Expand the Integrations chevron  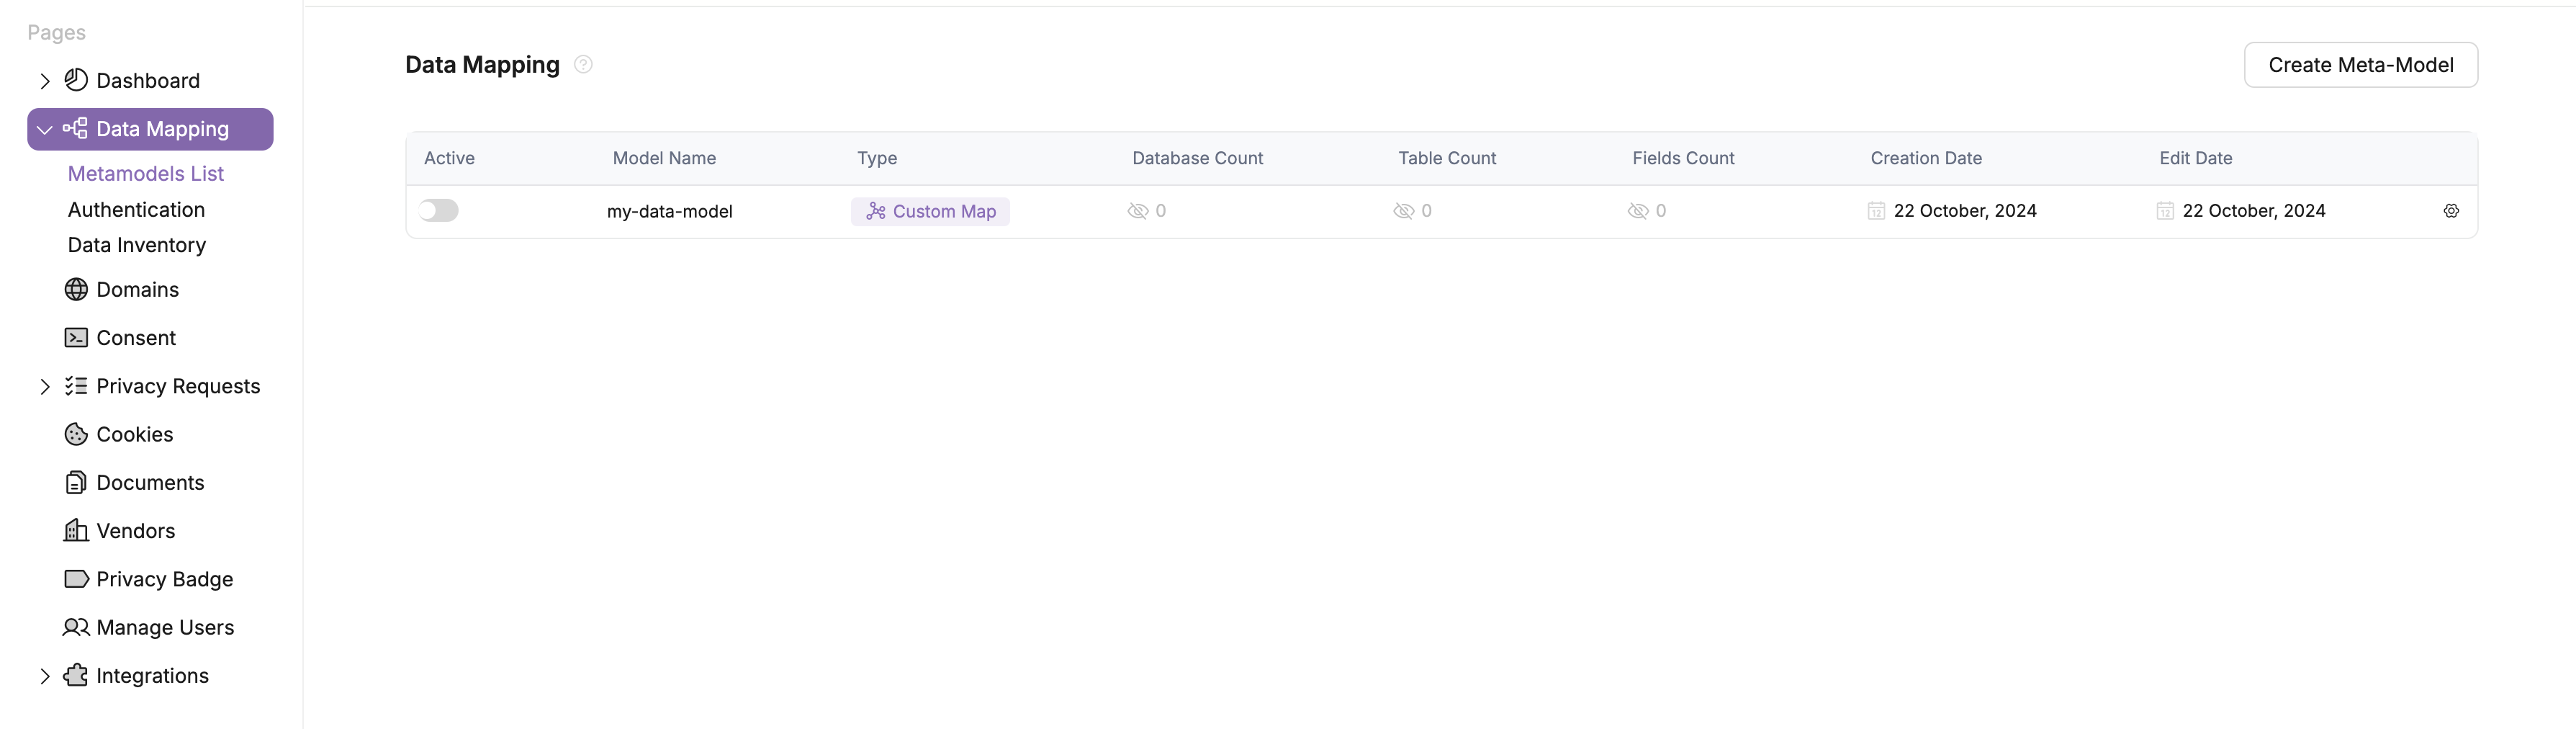(x=45, y=676)
